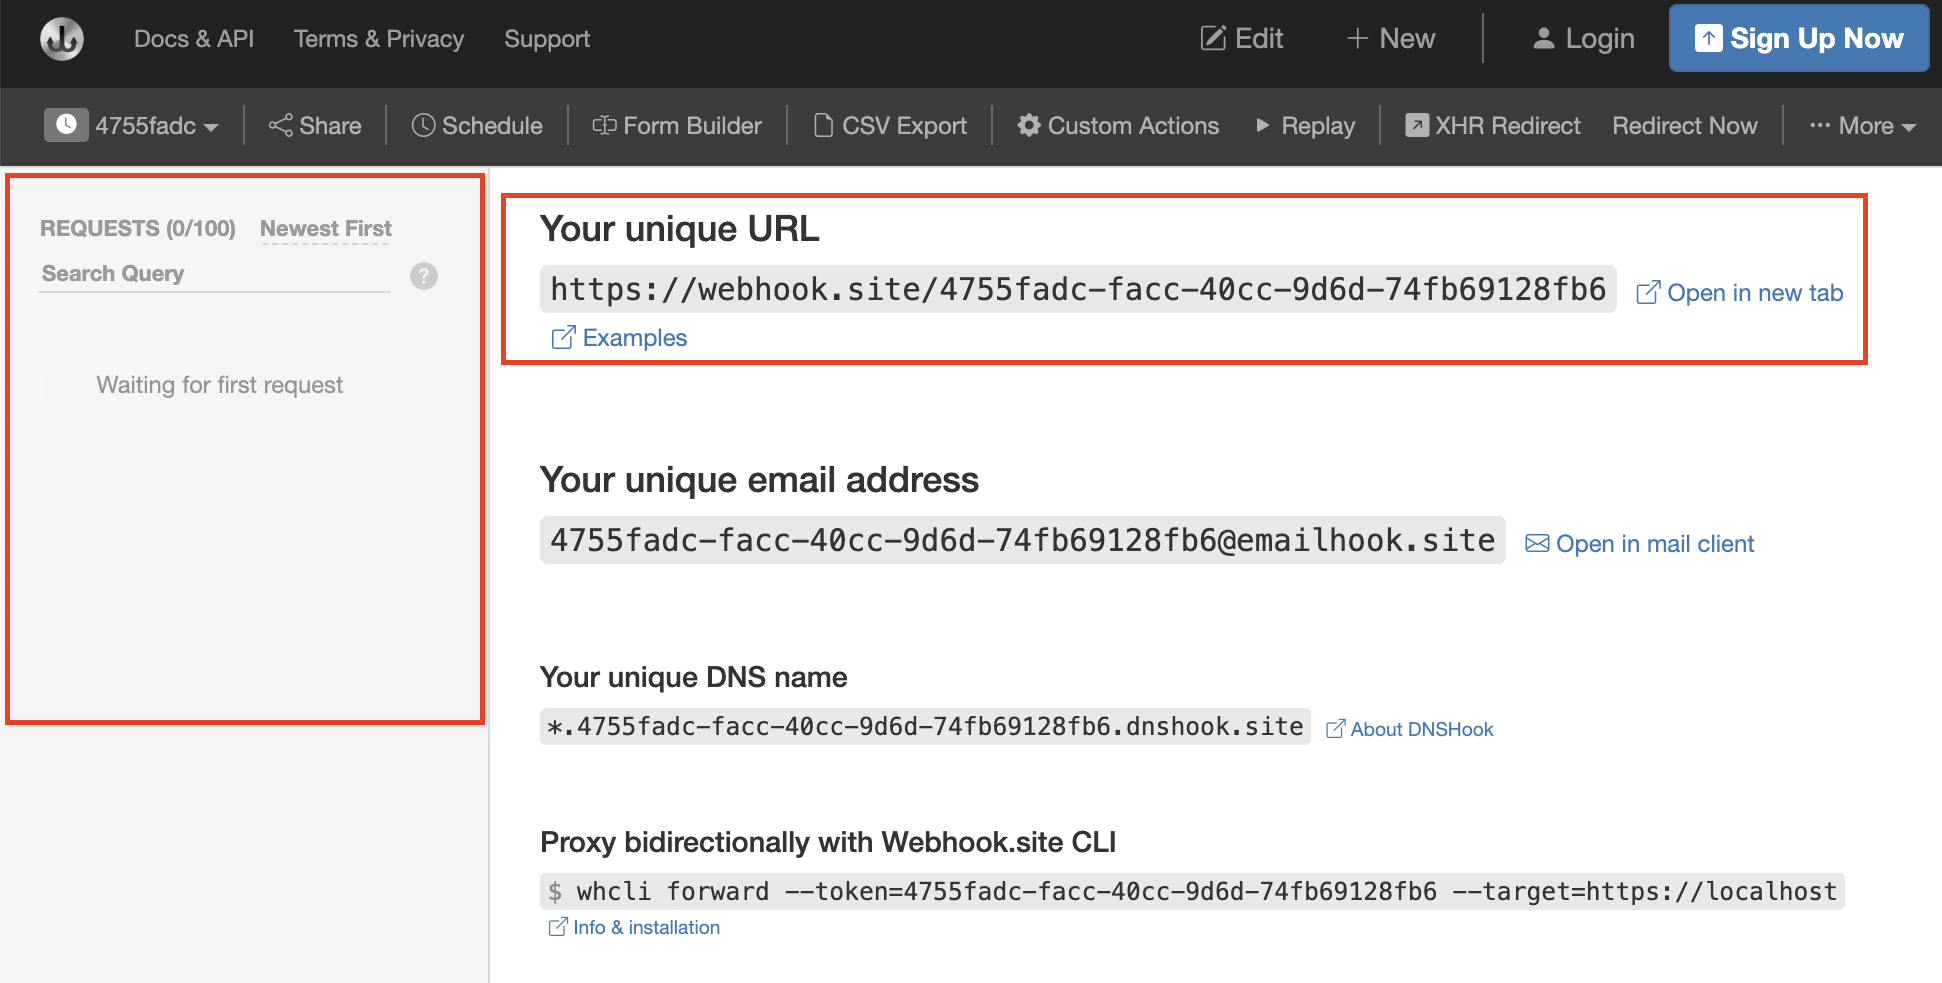This screenshot has width=1942, height=983.
Task: Open Terms & Privacy page
Action: (379, 39)
